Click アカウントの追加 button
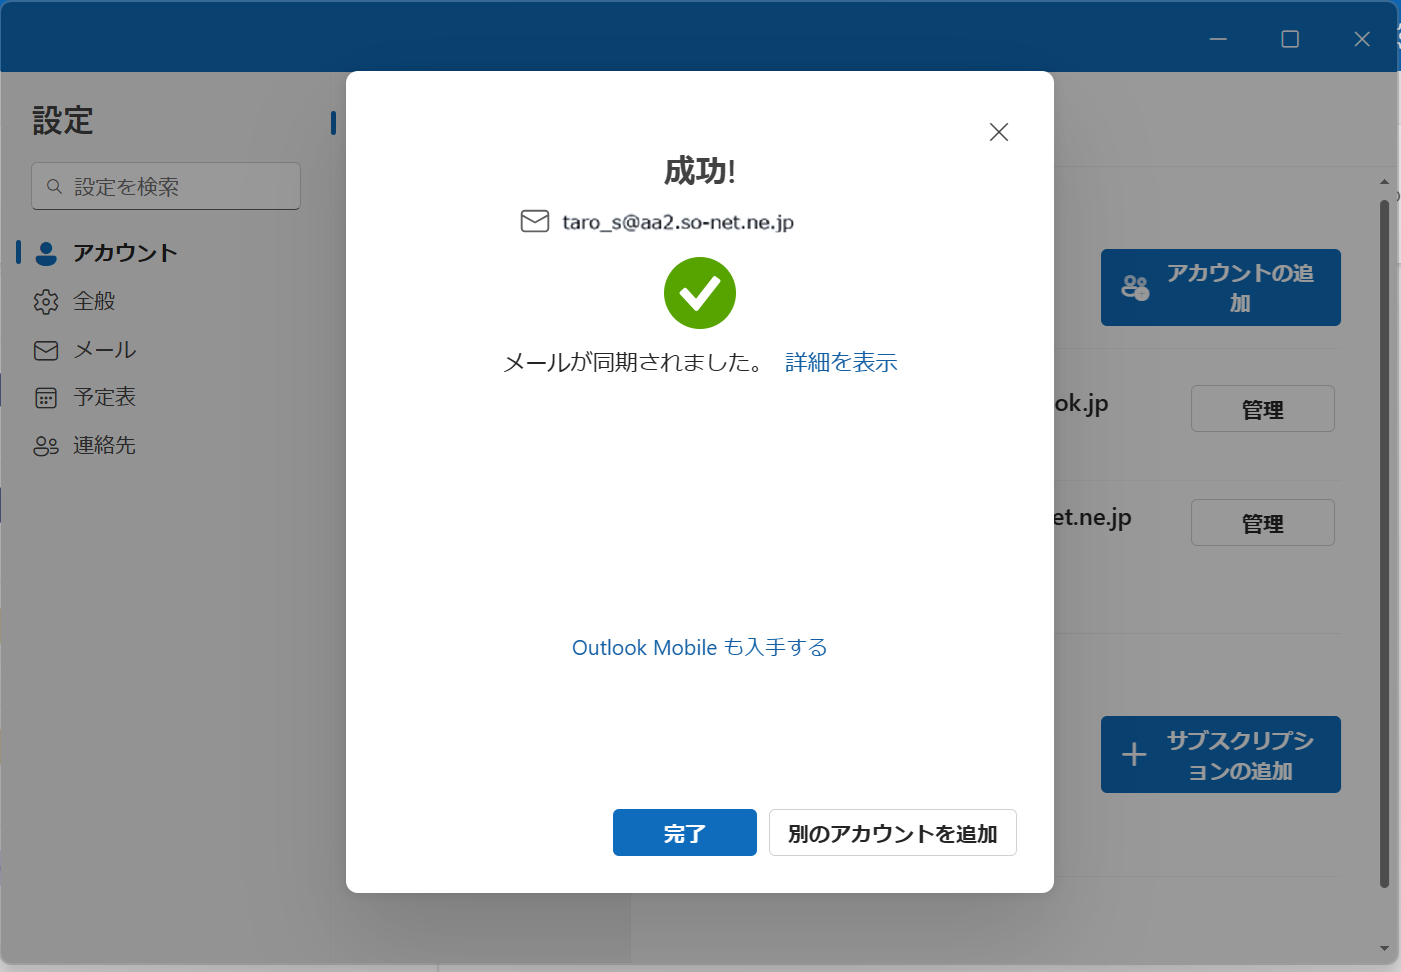 pyautogui.click(x=1220, y=288)
